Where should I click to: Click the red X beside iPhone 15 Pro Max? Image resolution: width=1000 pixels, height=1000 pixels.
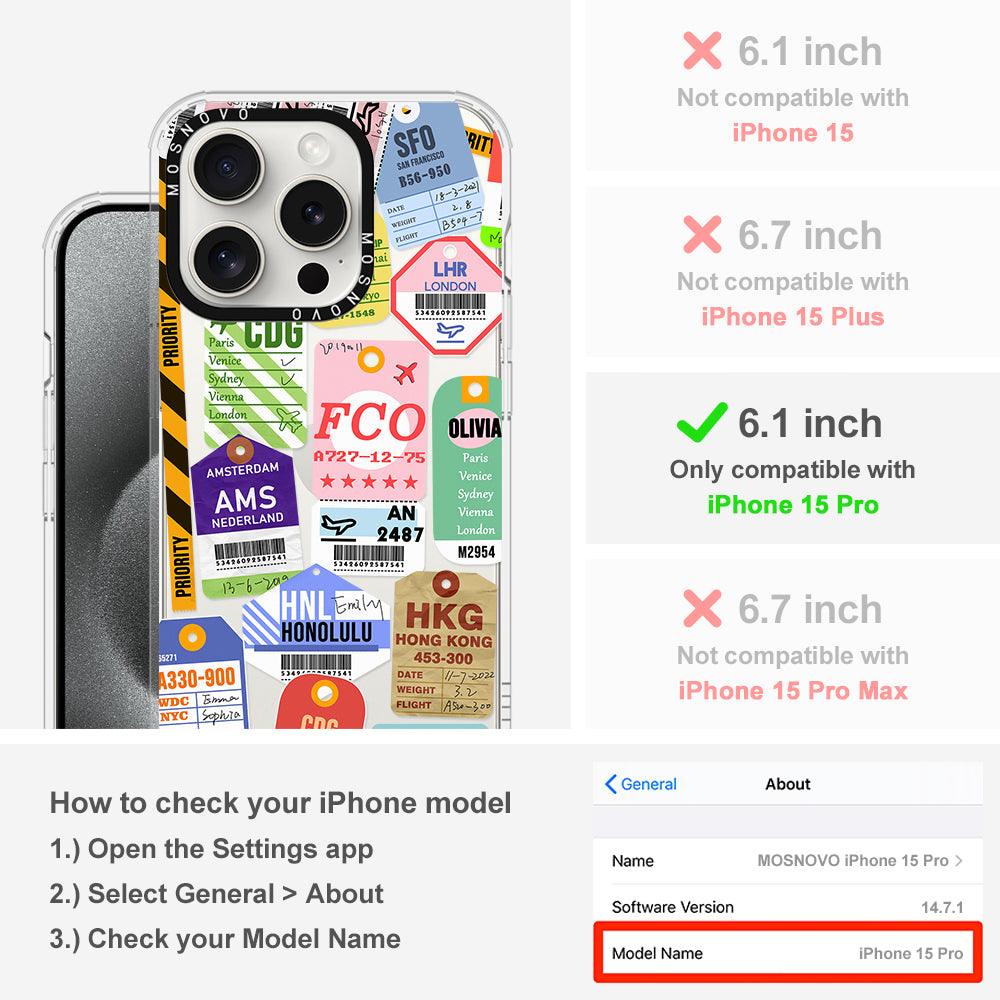click(x=702, y=608)
